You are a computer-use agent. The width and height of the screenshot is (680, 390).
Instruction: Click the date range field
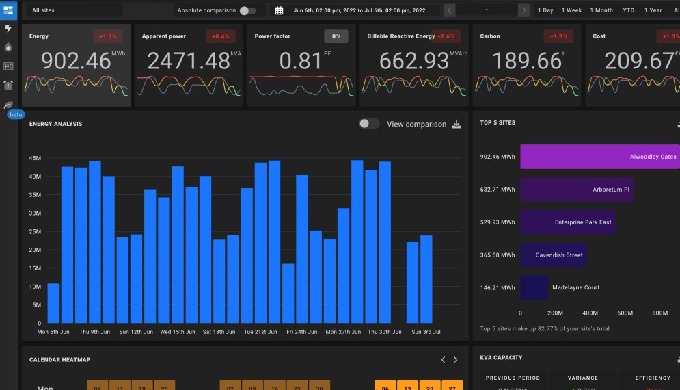point(359,10)
